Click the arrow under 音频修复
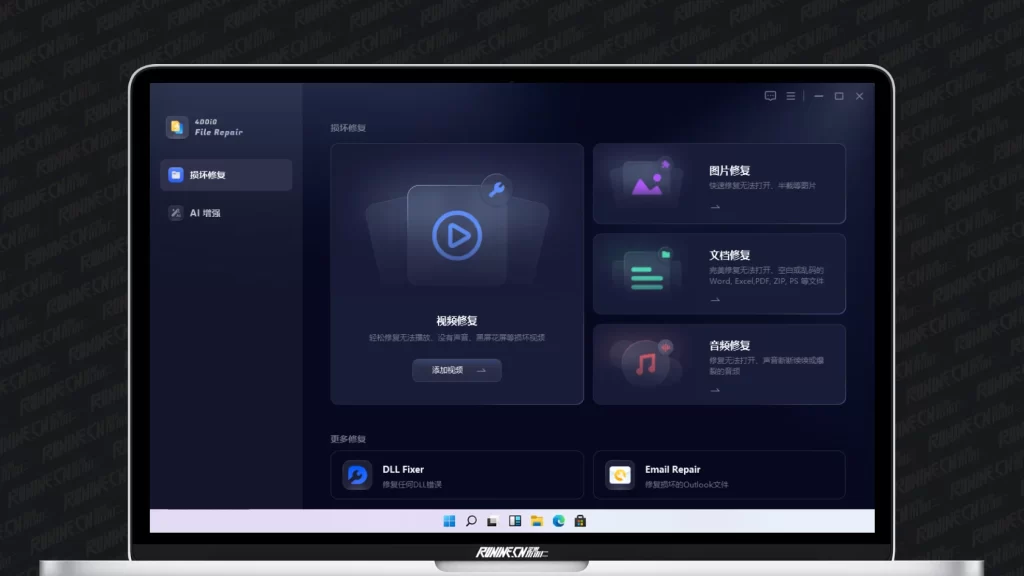 coord(715,390)
